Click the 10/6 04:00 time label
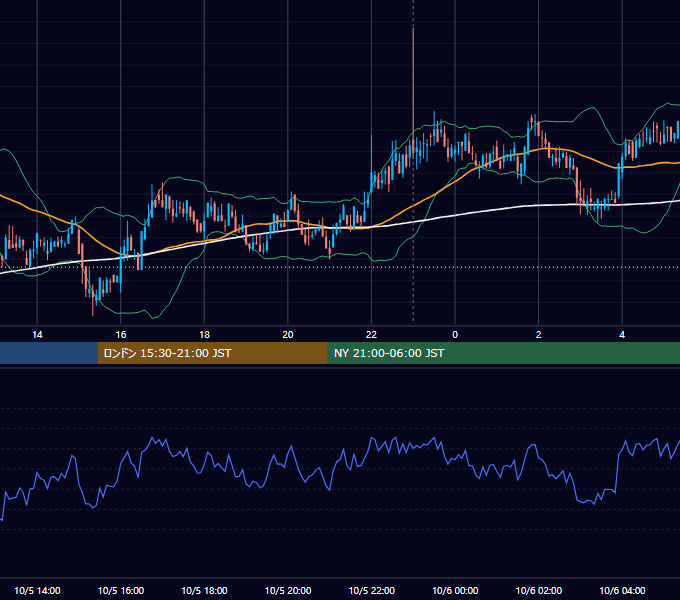Screen dimensions: 680x600 [x=622, y=590]
